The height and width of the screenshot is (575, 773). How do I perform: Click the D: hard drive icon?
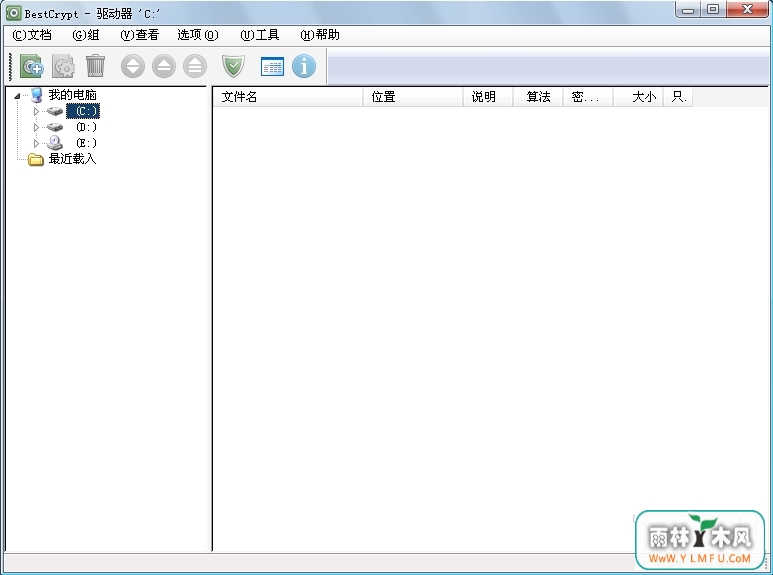tap(55, 127)
